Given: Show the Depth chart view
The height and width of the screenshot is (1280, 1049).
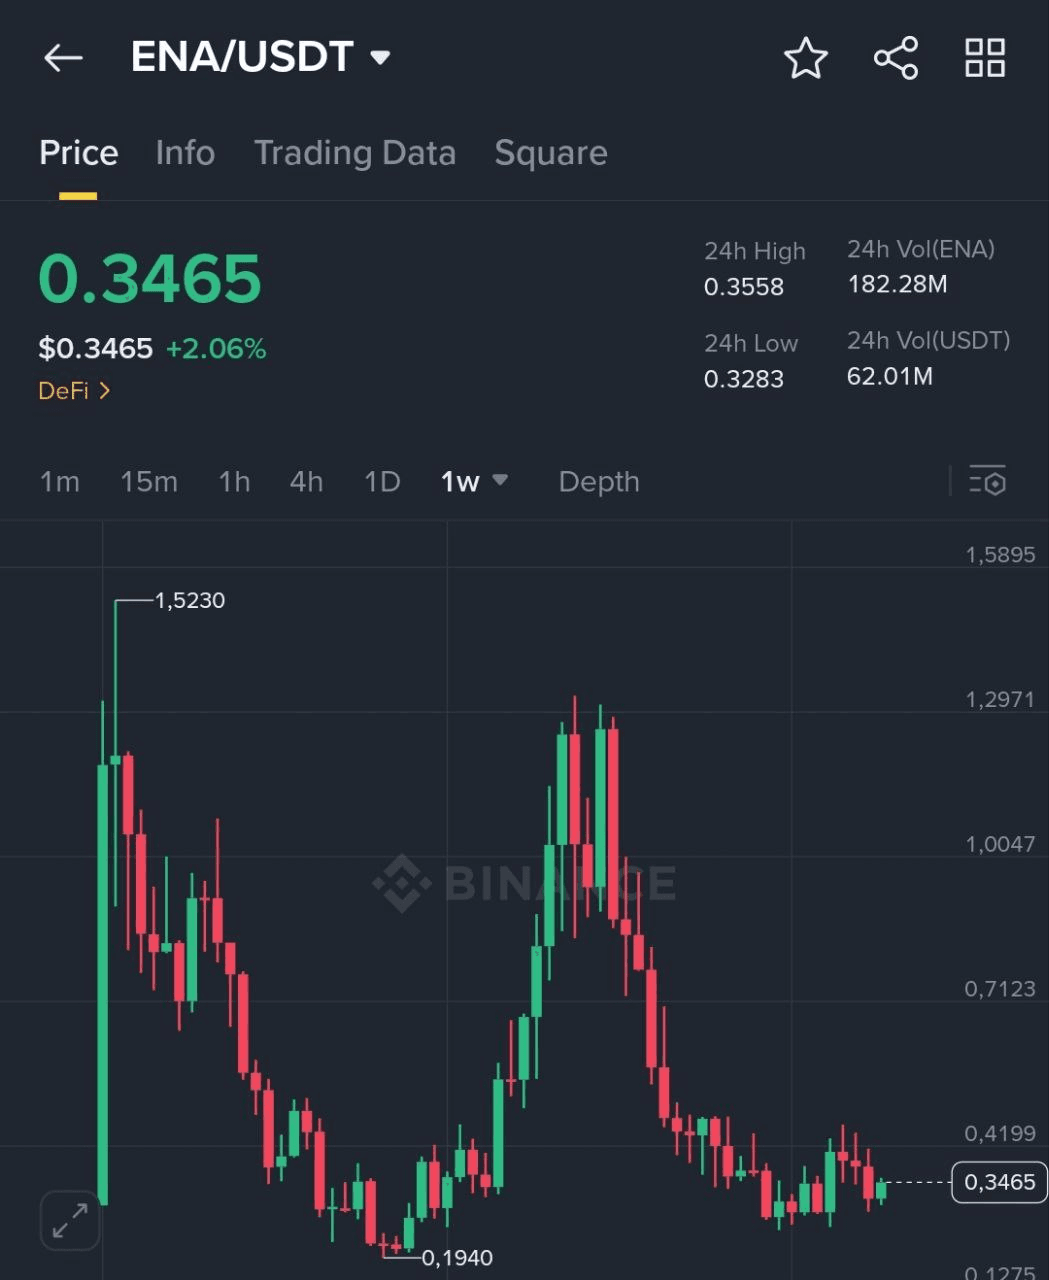Looking at the screenshot, I should [x=599, y=482].
